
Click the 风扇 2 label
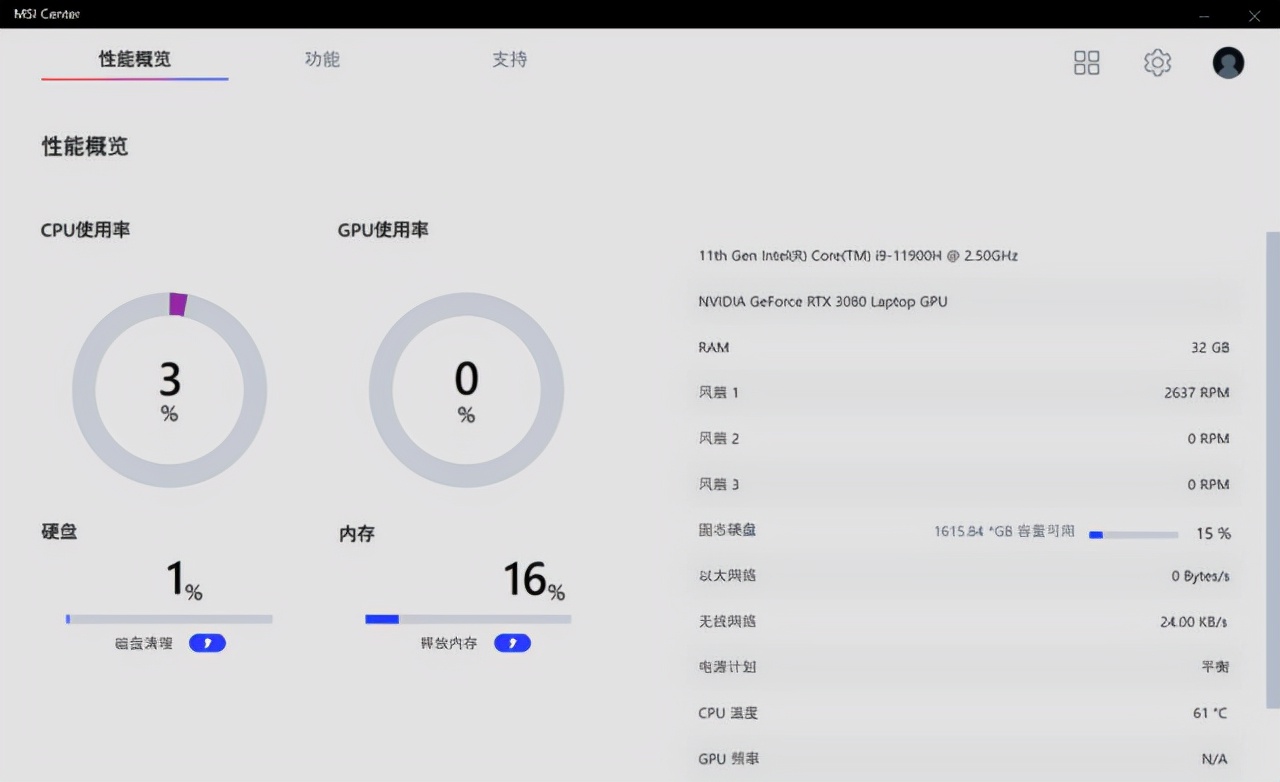(718, 439)
